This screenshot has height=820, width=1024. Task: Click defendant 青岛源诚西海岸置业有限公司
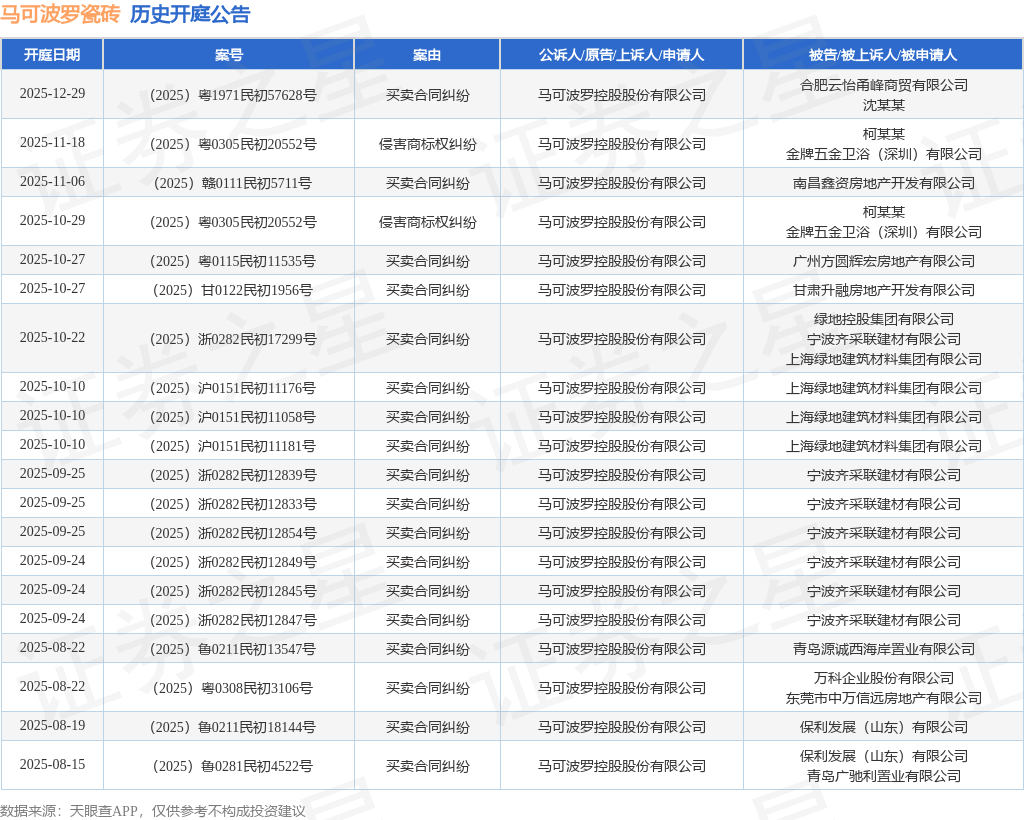884,649
